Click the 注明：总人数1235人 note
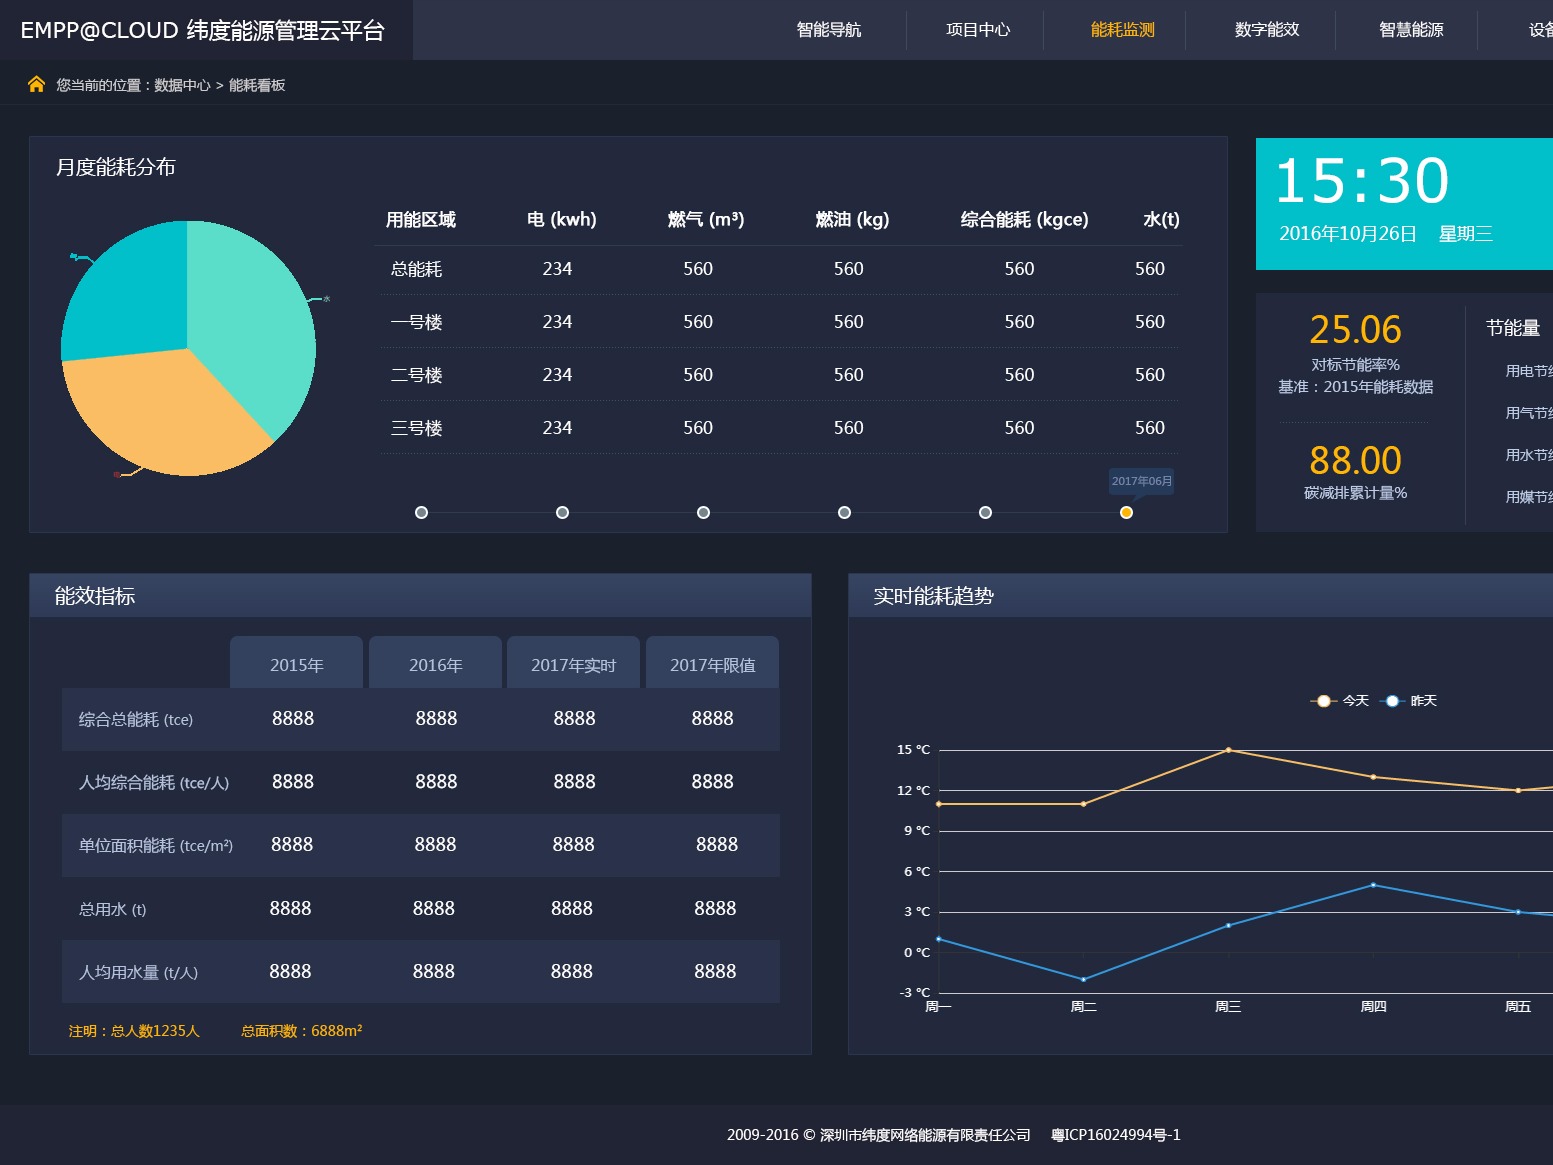Viewport: 1553px width, 1165px height. point(134,1031)
